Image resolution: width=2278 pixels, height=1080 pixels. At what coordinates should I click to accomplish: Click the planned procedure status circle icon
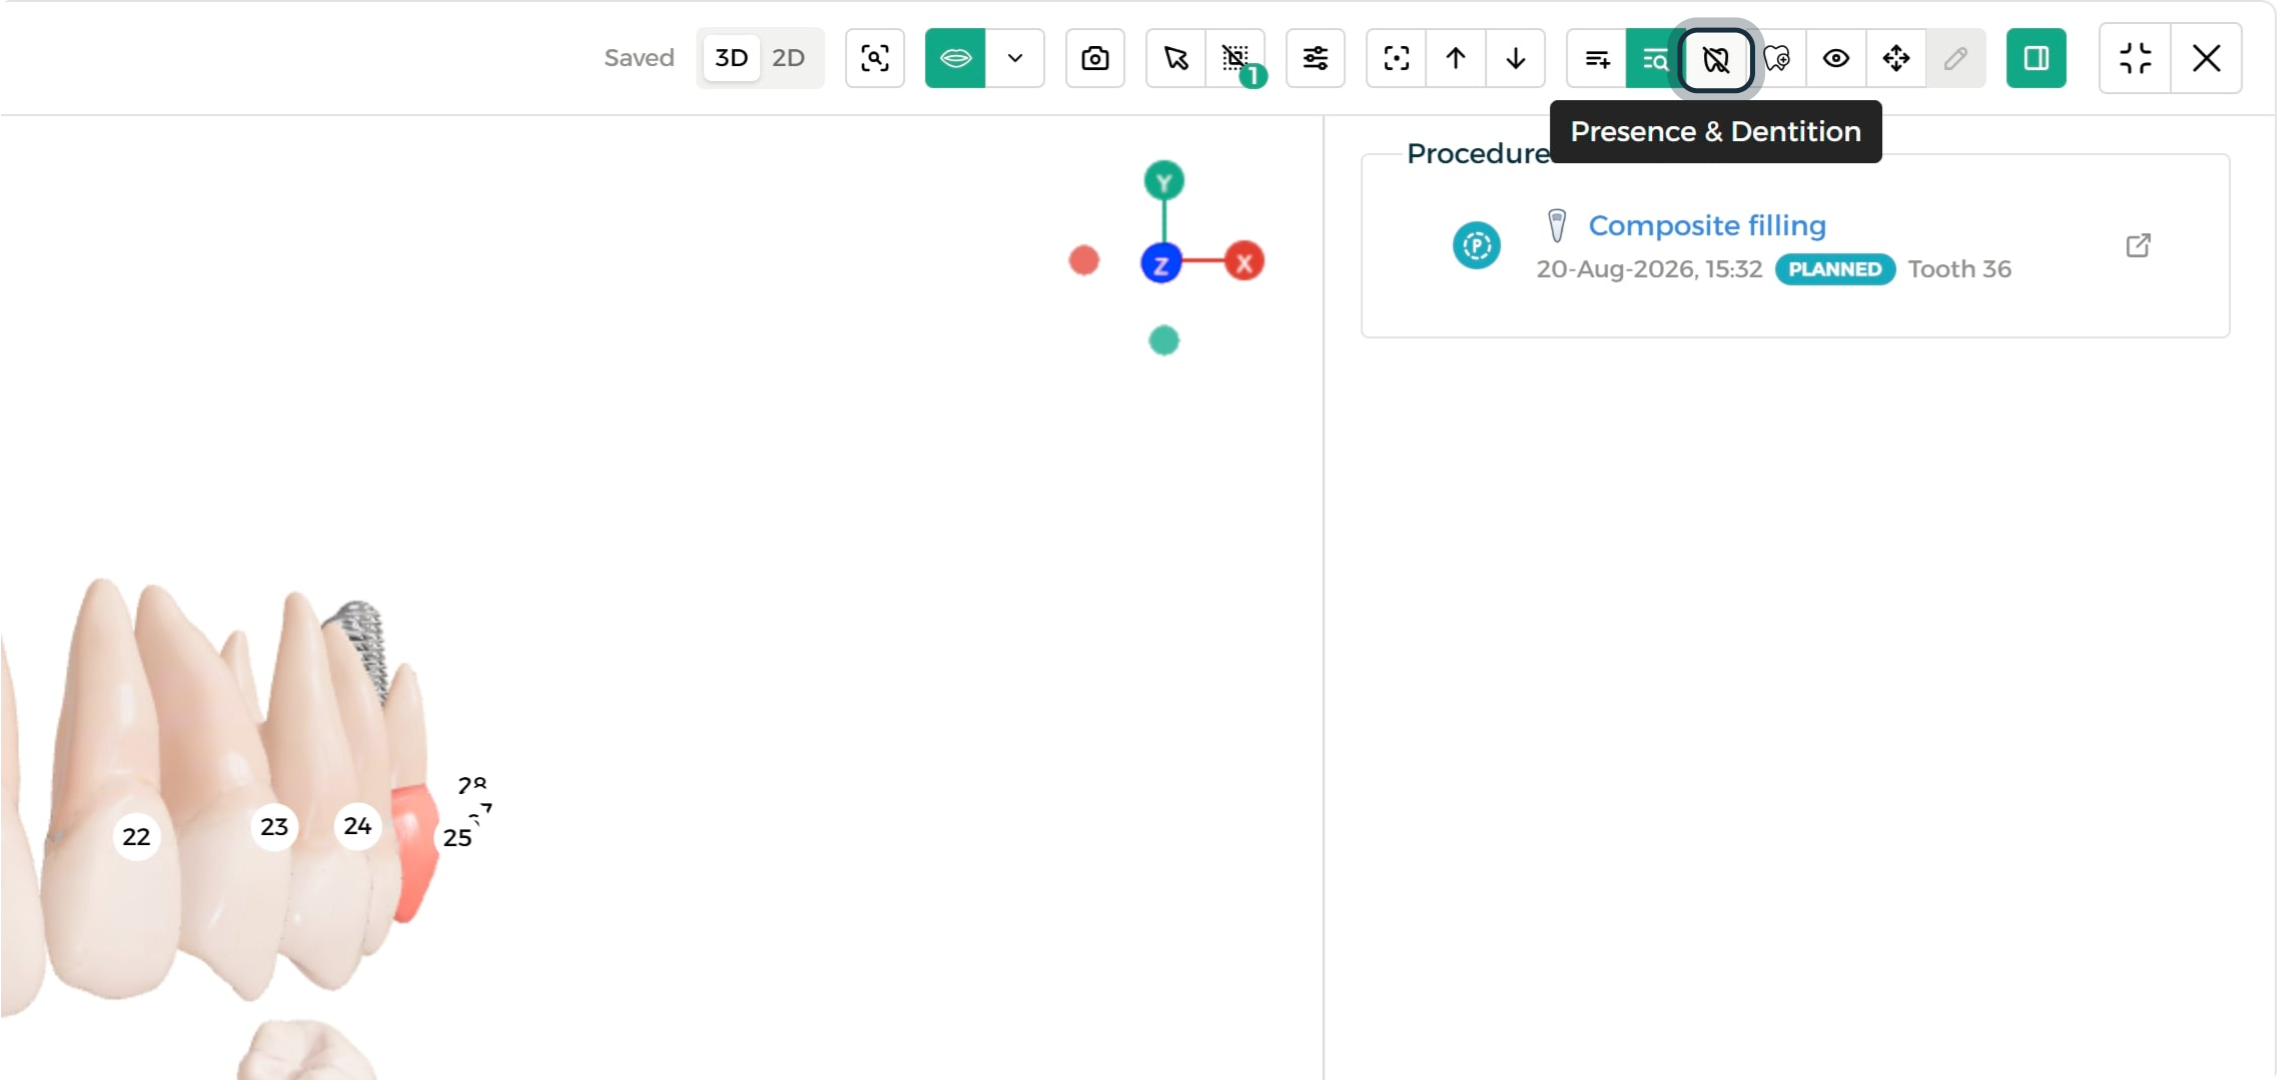coord(1477,246)
